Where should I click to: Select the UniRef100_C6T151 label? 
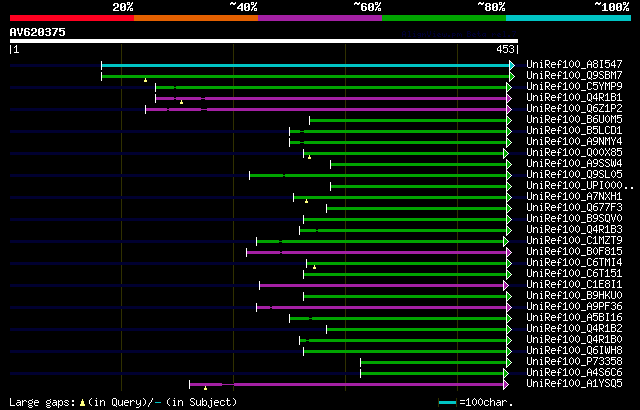(x=574, y=274)
